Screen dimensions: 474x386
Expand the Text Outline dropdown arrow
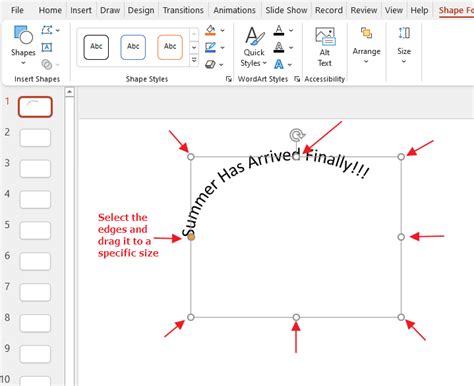tap(291, 47)
